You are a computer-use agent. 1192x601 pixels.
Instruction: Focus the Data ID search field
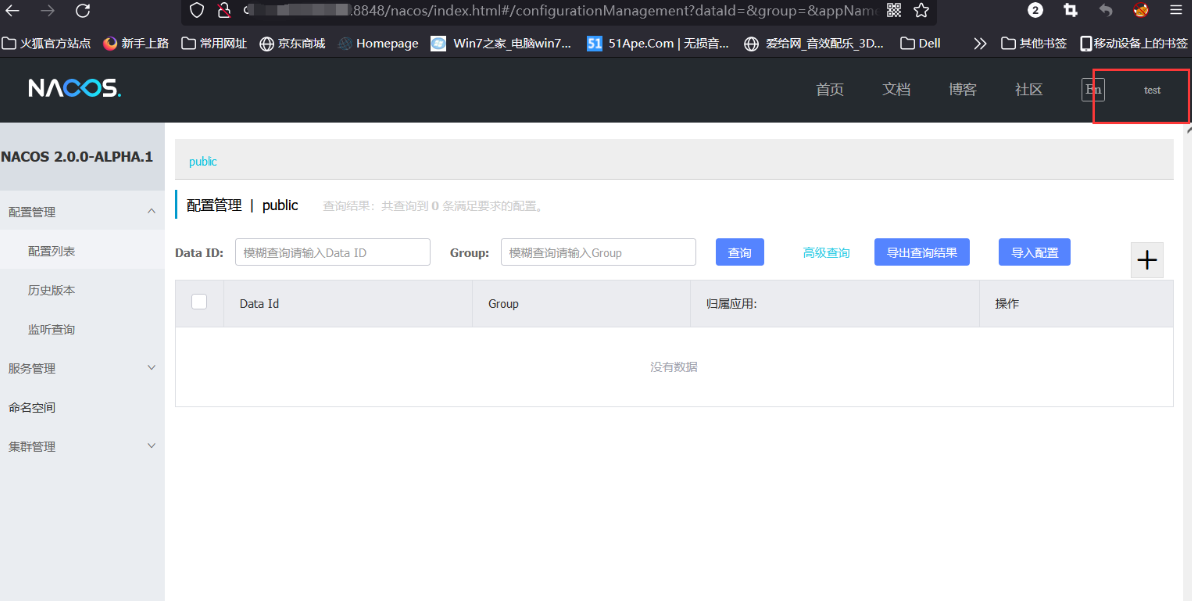tap(333, 252)
